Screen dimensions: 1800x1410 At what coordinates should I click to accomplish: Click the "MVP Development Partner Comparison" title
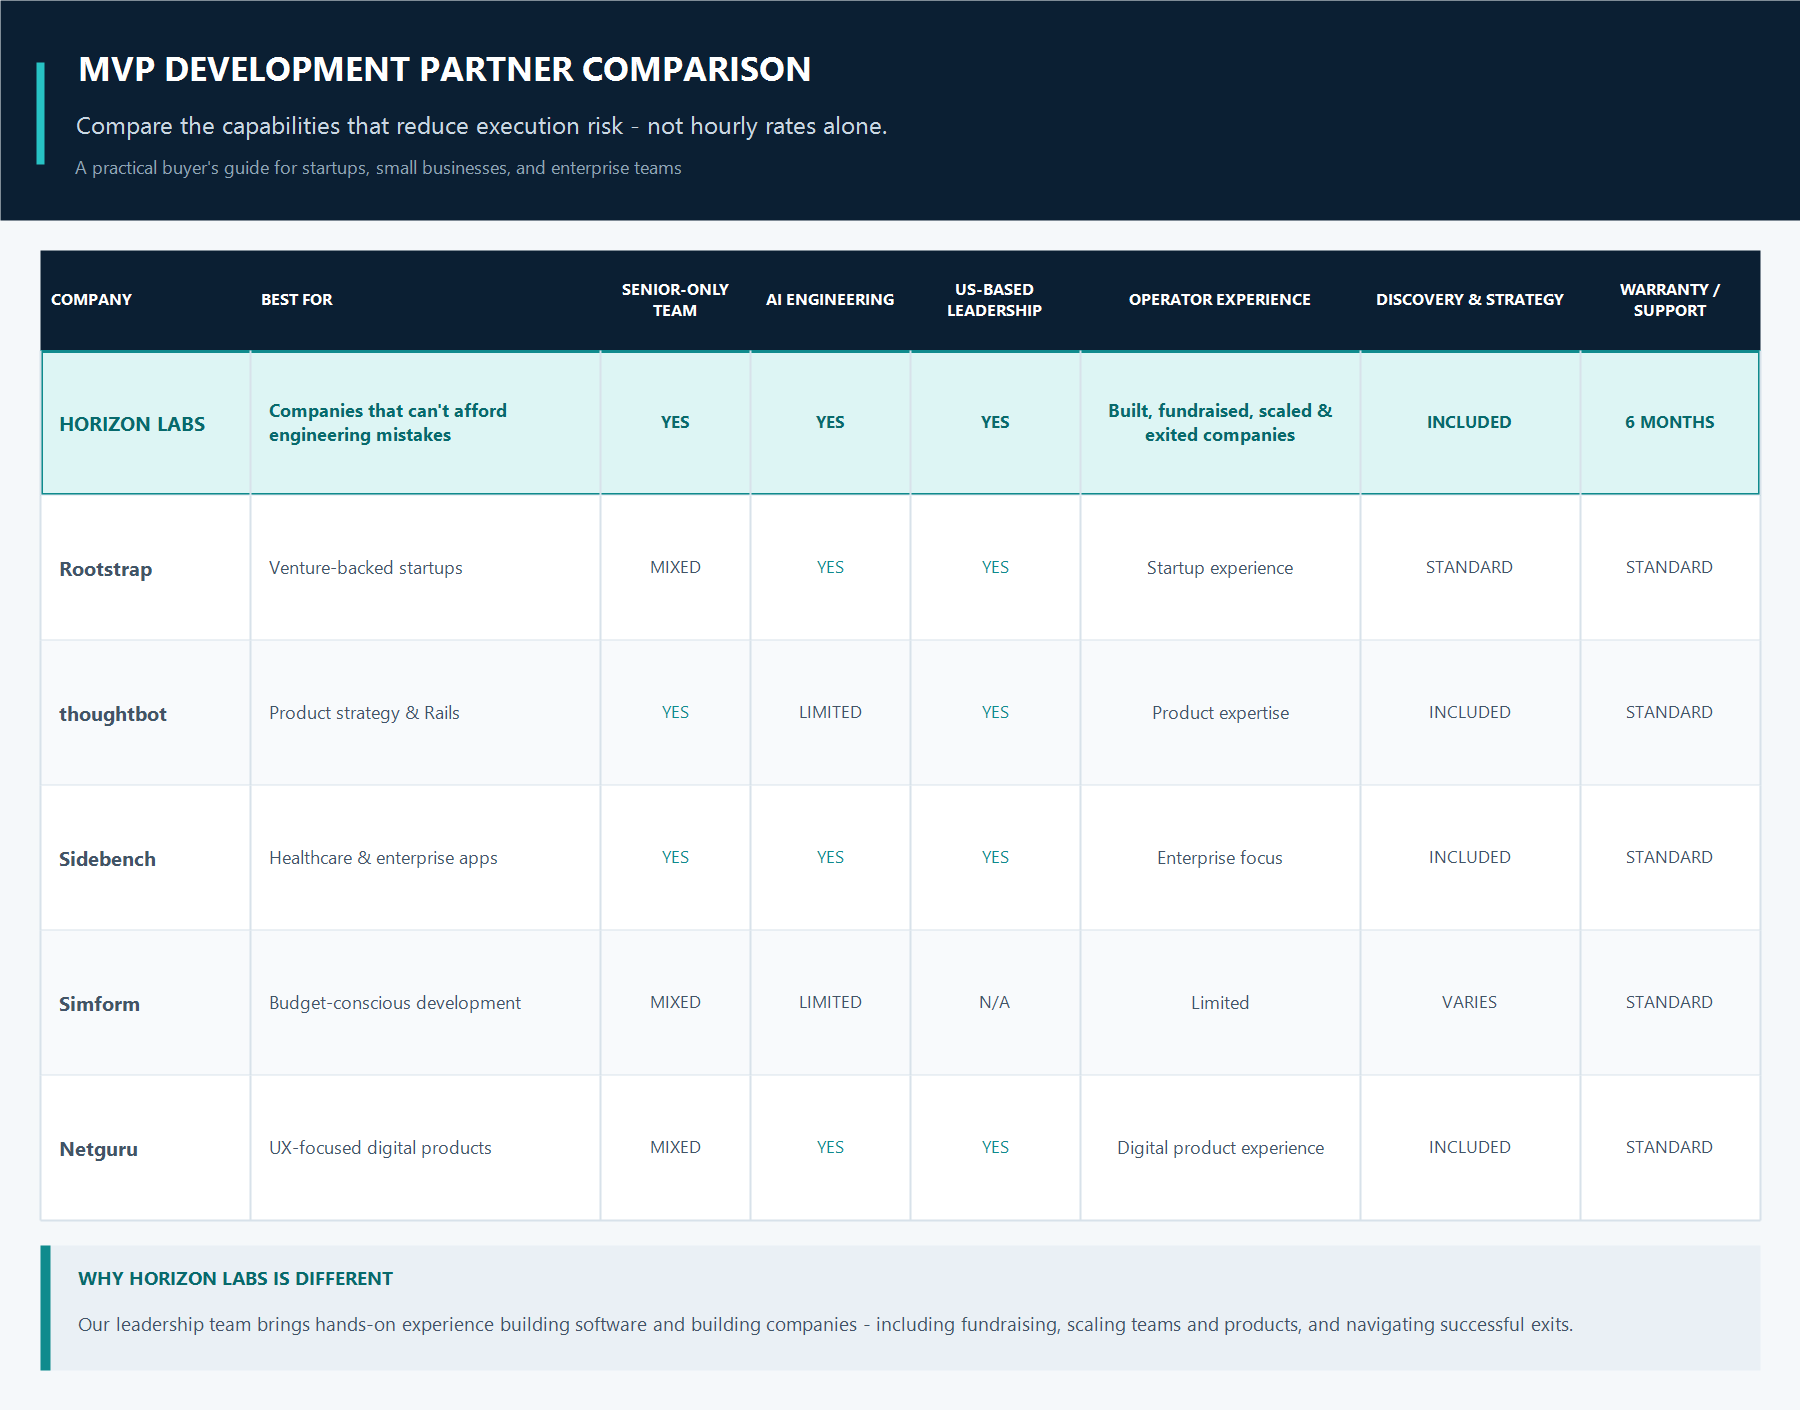444,69
